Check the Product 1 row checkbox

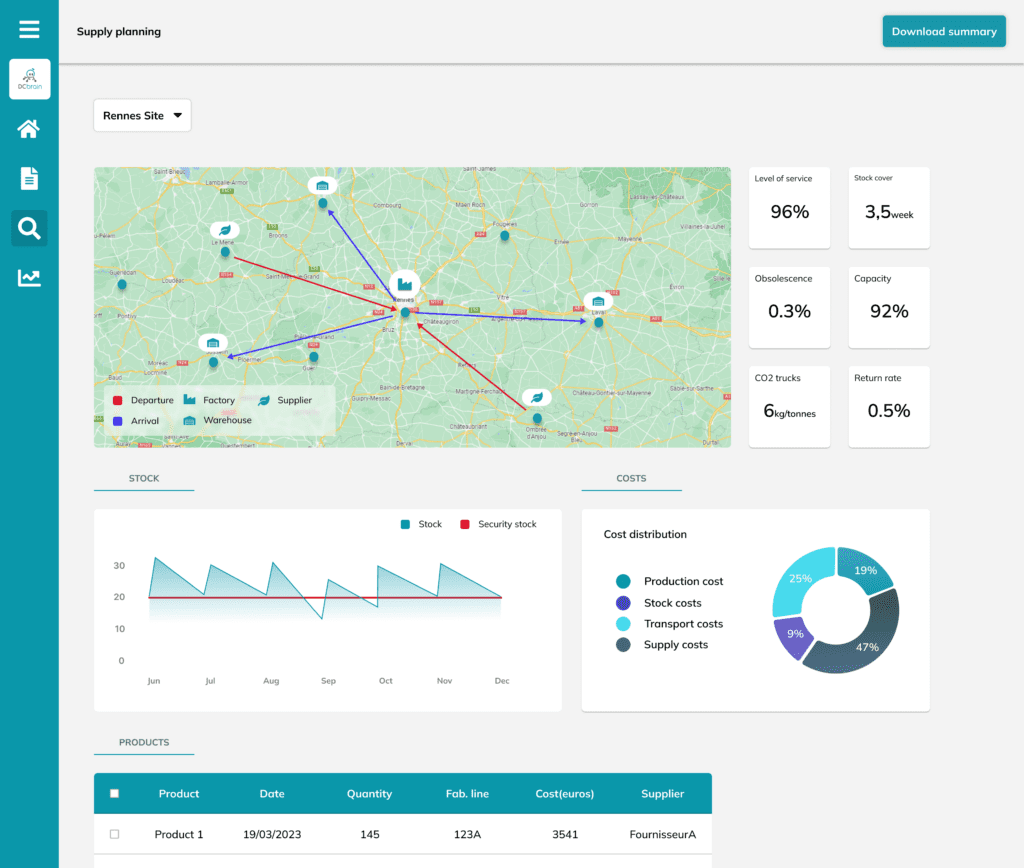[114, 834]
